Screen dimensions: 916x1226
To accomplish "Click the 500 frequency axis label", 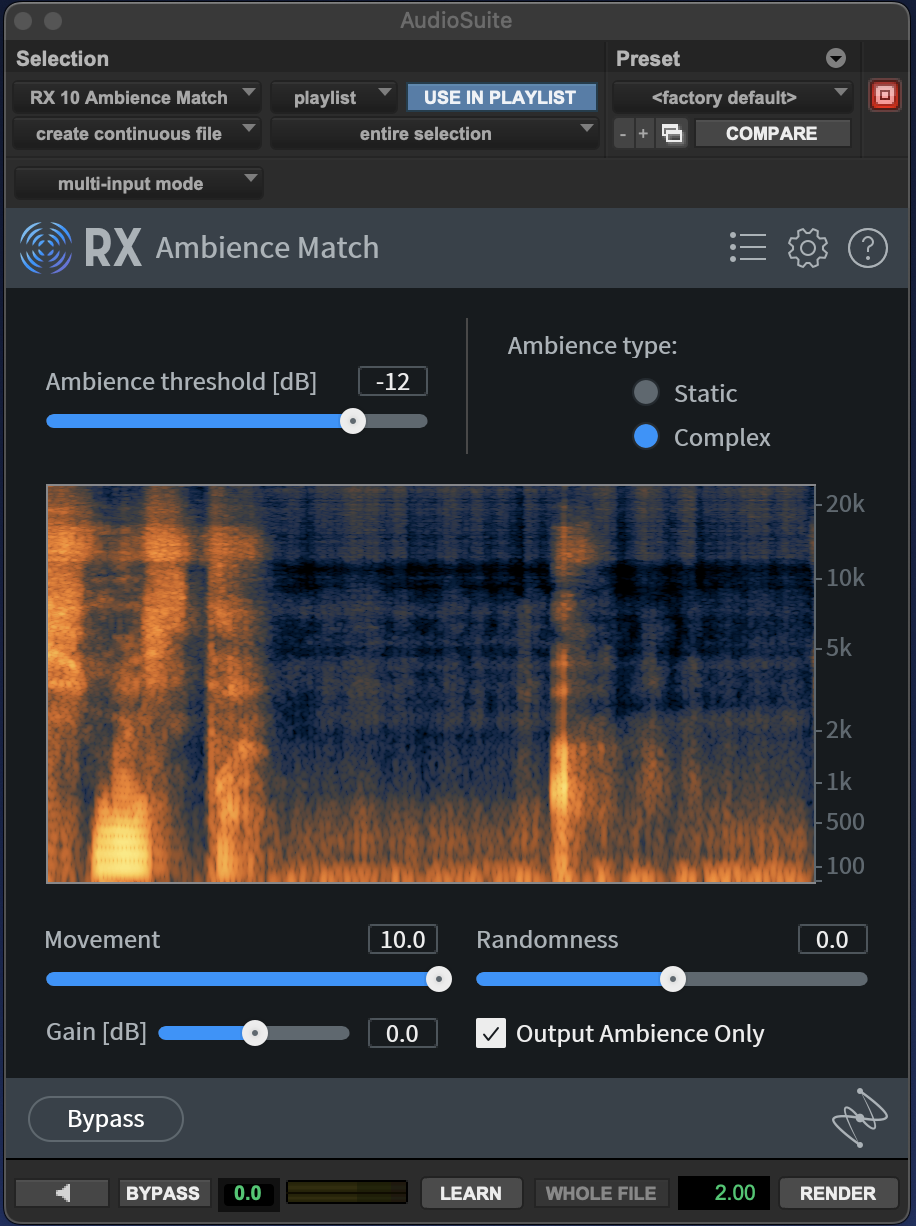I will pyautogui.click(x=846, y=822).
